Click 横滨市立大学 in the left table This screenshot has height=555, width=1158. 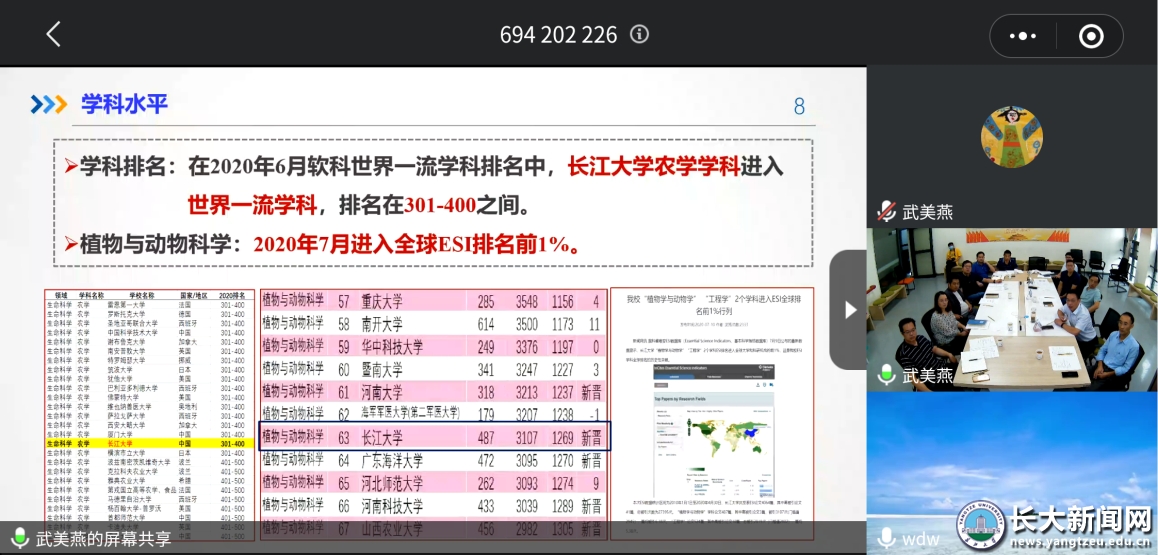point(126,452)
